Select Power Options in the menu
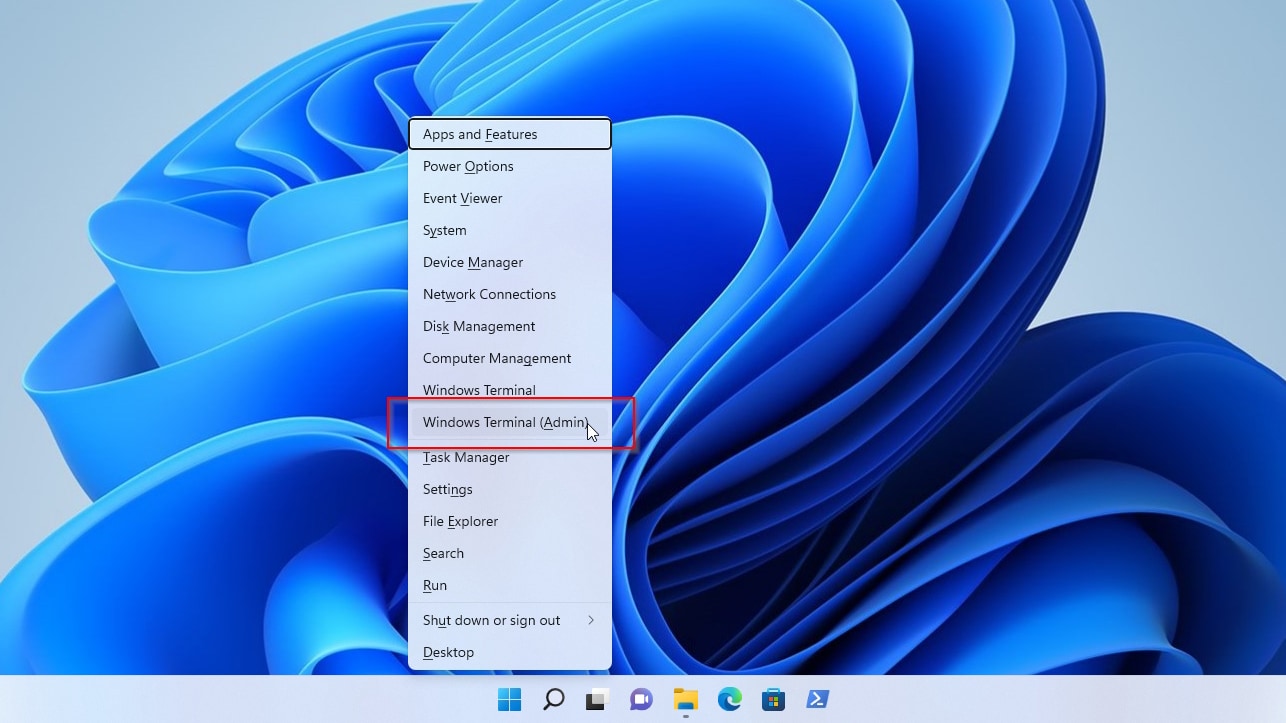The image size is (1286, 723). click(510, 166)
